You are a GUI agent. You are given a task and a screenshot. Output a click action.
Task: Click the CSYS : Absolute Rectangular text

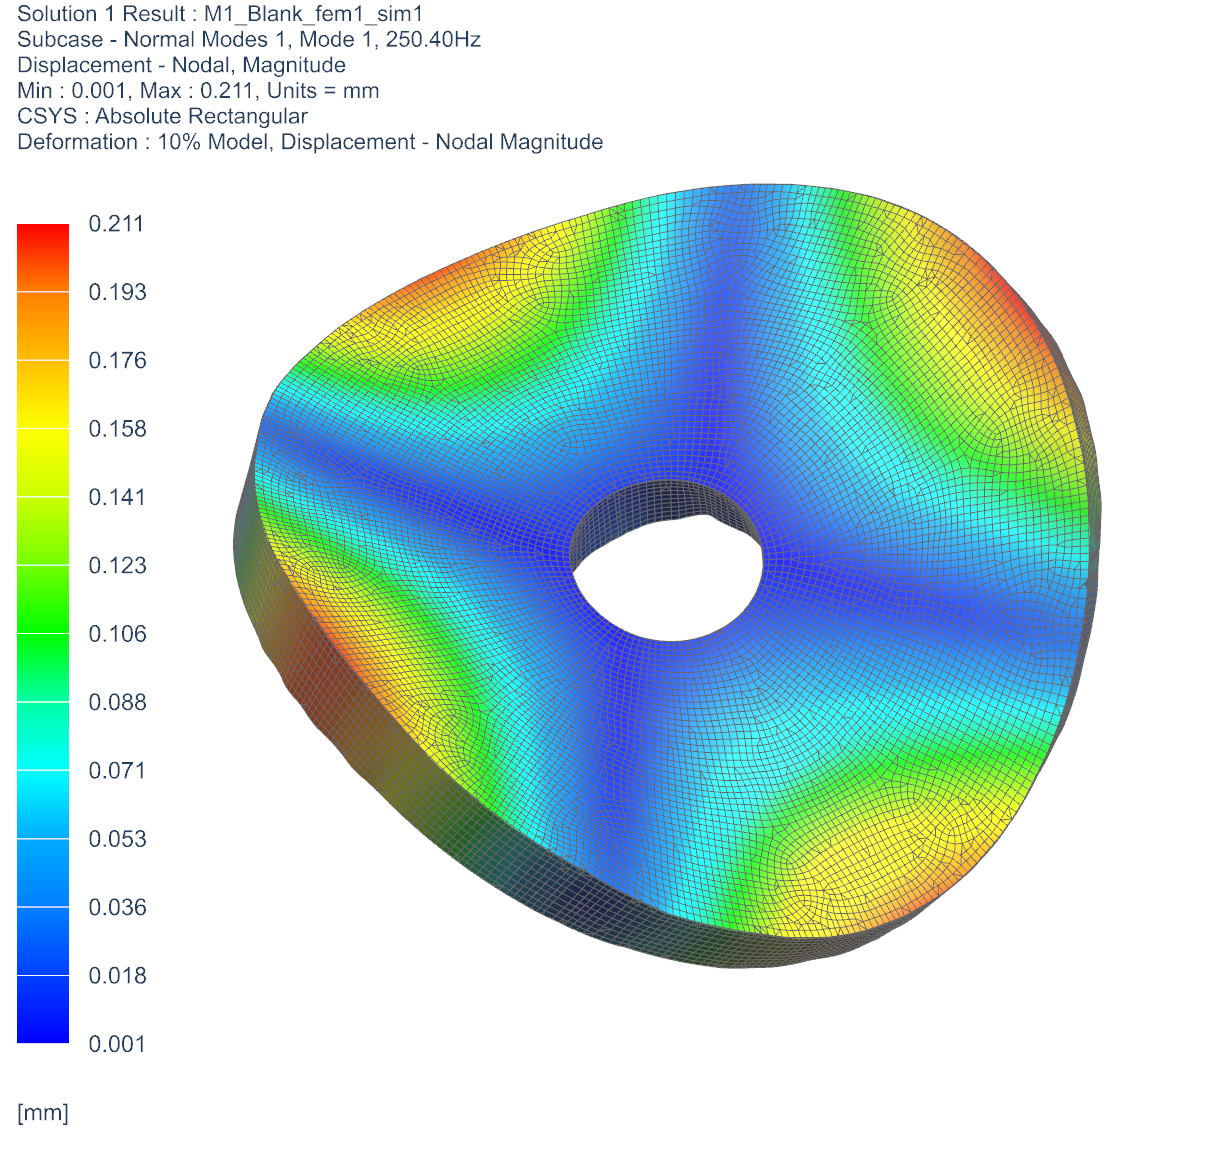(x=162, y=116)
